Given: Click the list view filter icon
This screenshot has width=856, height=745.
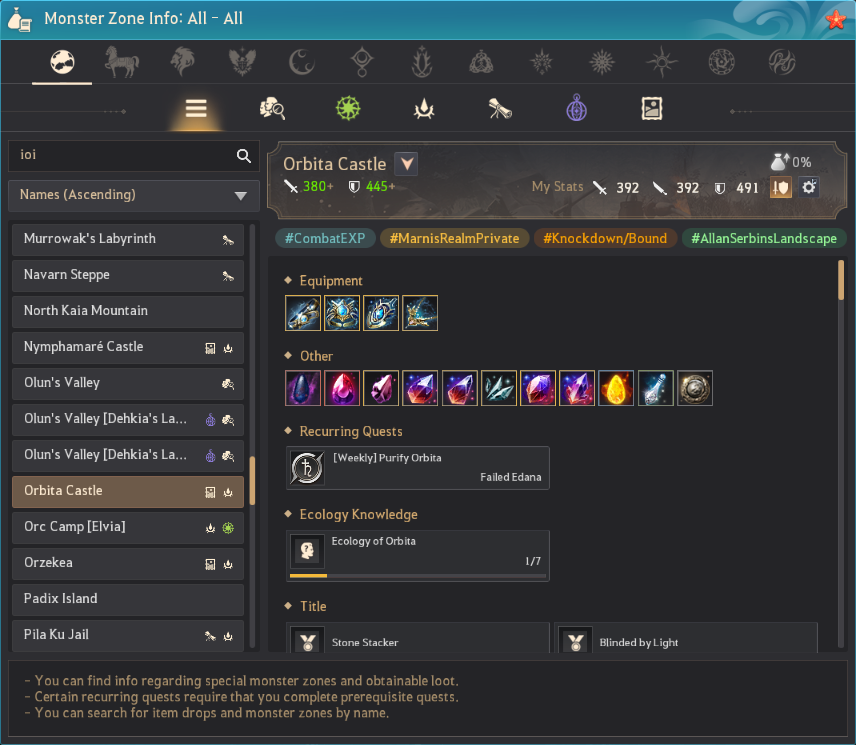Looking at the screenshot, I should [x=196, y=109].
